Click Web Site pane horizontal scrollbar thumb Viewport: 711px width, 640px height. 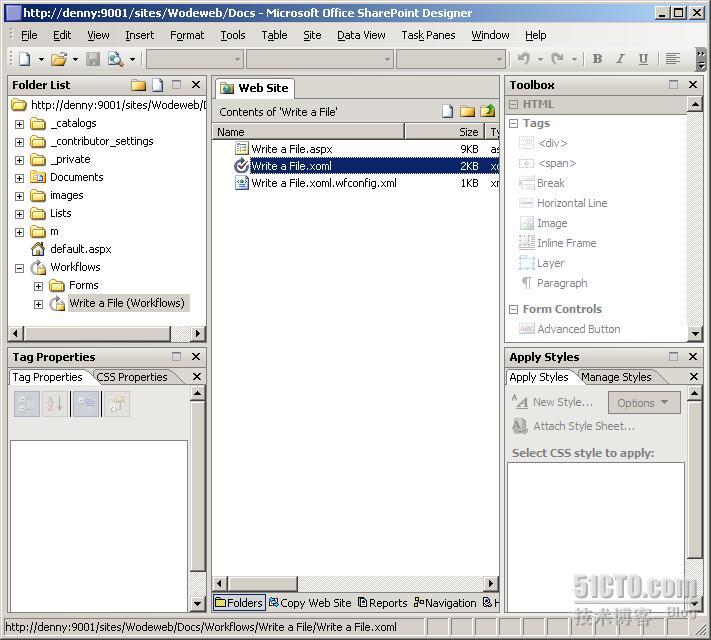[x=263, y=583]
